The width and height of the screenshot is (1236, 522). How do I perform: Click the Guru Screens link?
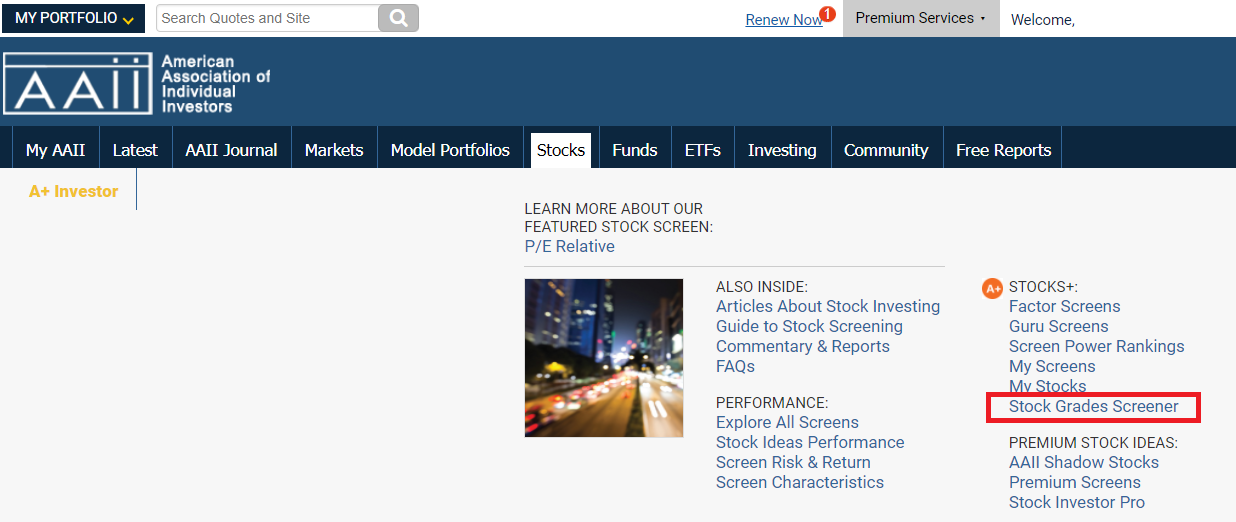click(x=1059, y=326)
